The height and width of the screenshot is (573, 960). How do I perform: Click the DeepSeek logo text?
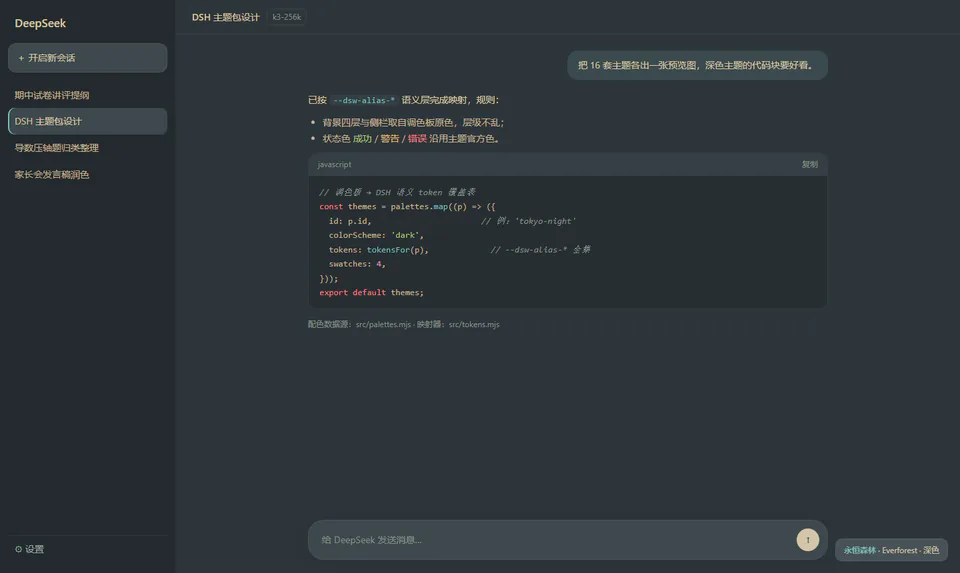tap(40, 23)
